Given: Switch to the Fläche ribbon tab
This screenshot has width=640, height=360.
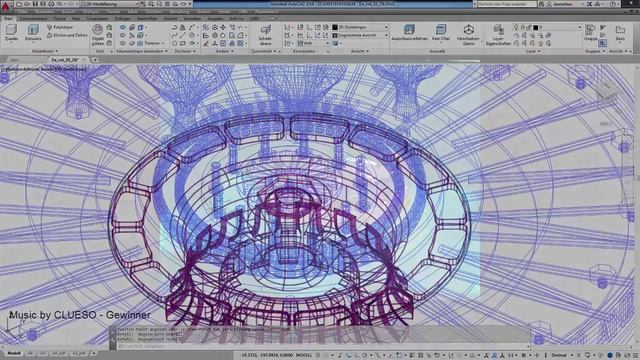Looking at the screenshot, I should click(x=60, y=18).
